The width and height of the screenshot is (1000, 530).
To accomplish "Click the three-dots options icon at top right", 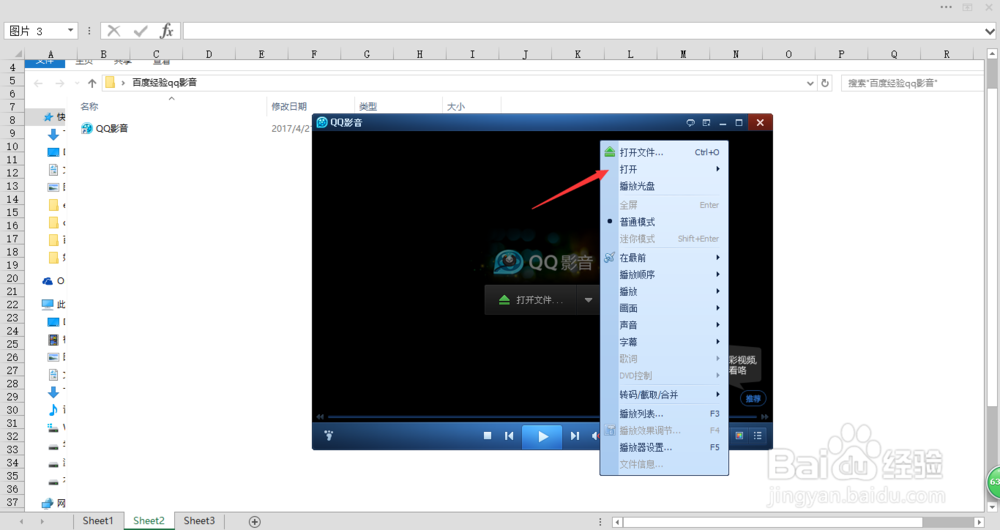I will pos(946,7).
